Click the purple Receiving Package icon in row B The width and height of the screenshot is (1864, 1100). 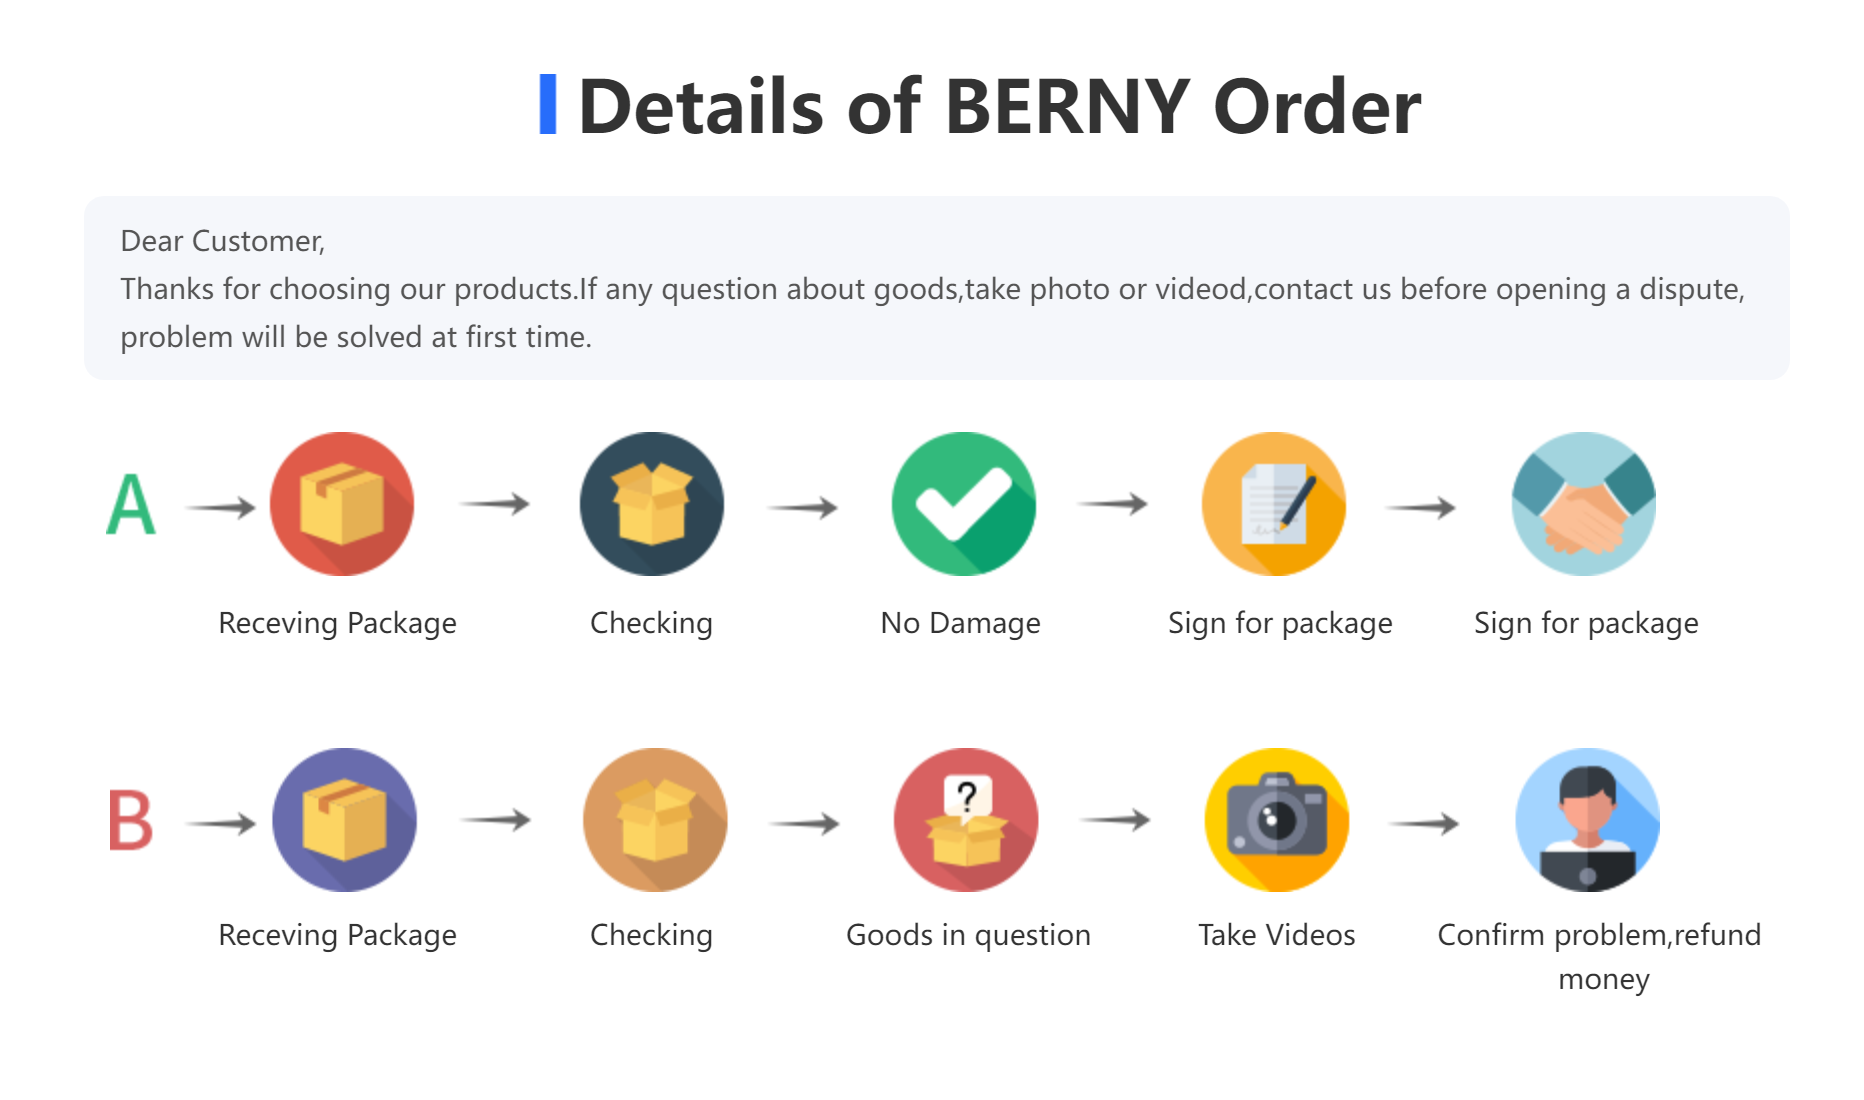[344, 820]
